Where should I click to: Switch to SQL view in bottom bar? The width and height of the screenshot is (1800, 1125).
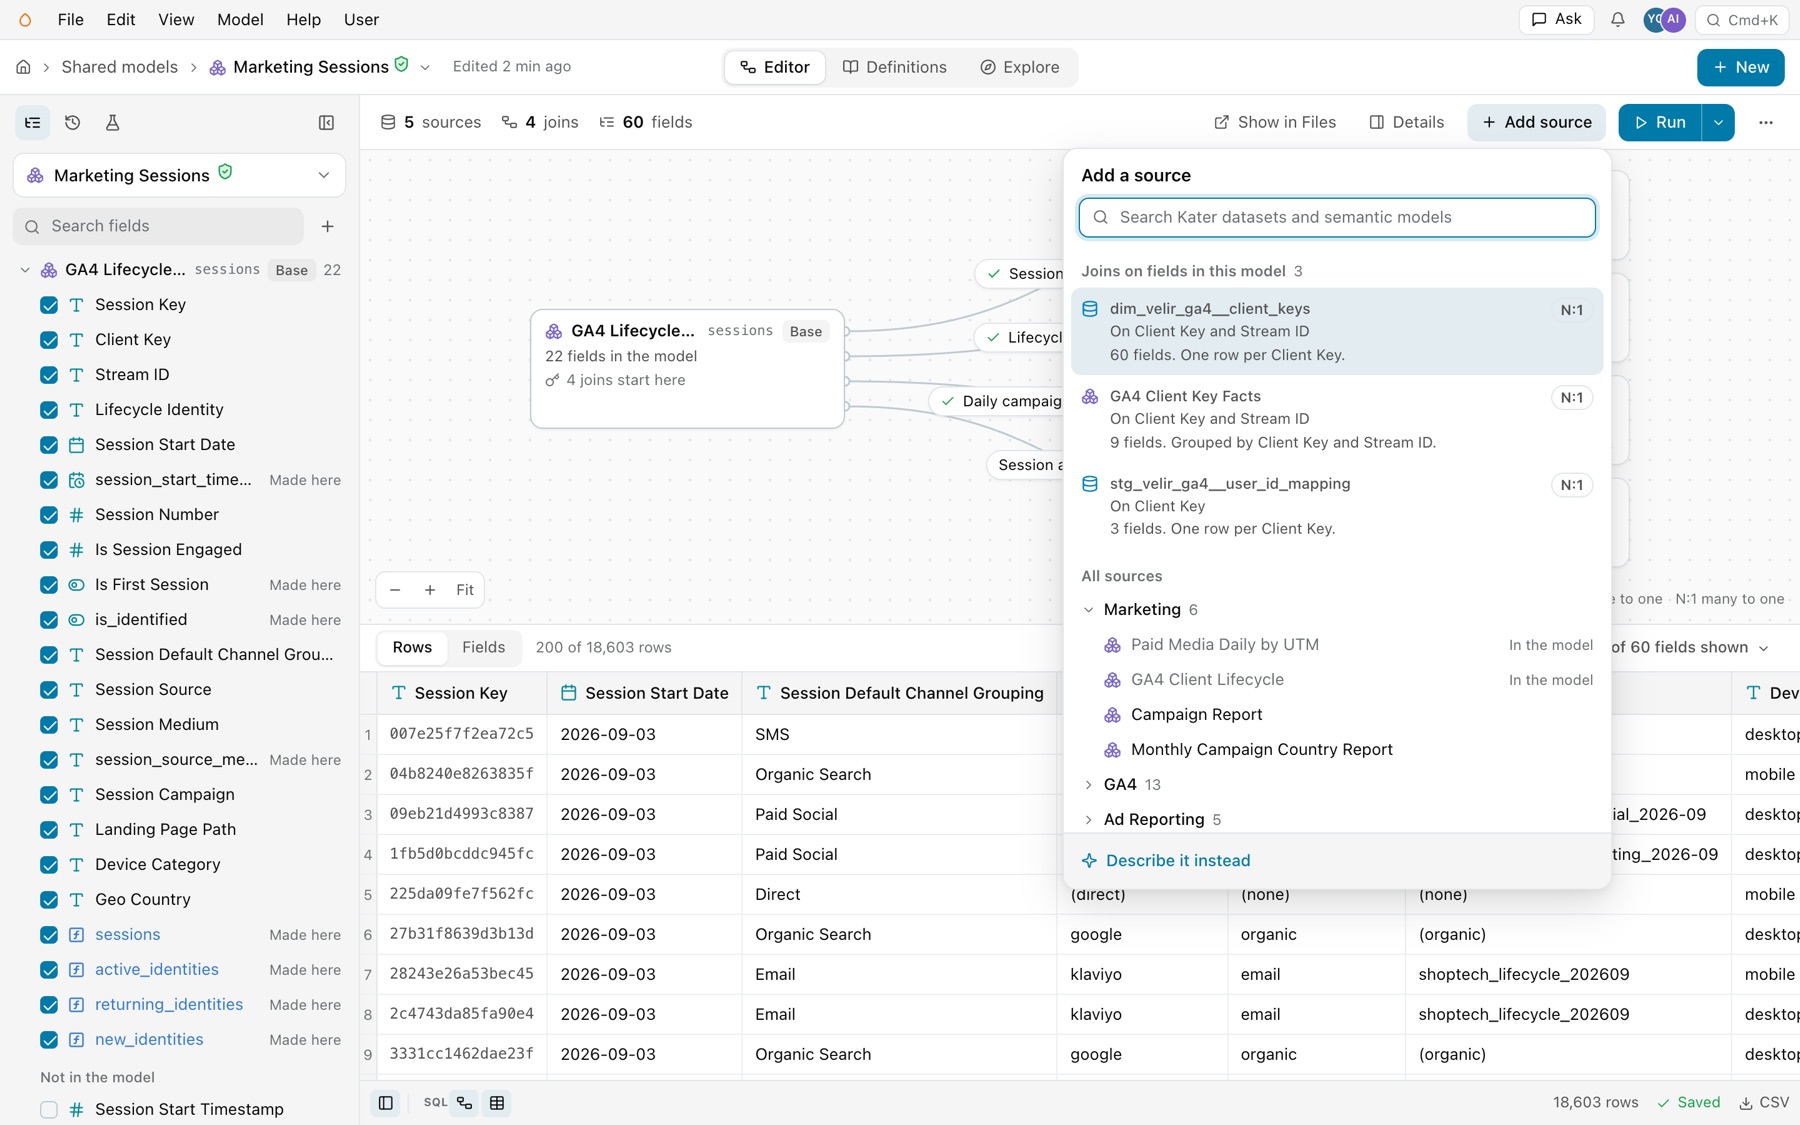(435, 1103)
